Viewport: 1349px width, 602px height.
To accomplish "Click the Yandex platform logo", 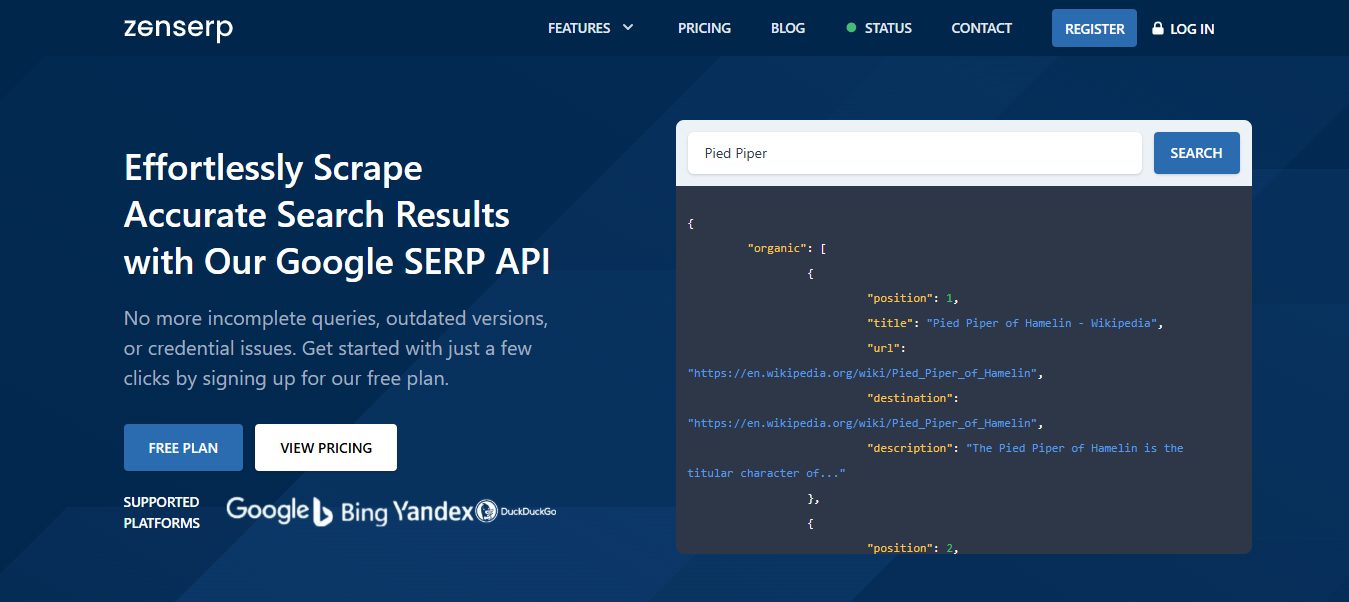I will [432, 512].
